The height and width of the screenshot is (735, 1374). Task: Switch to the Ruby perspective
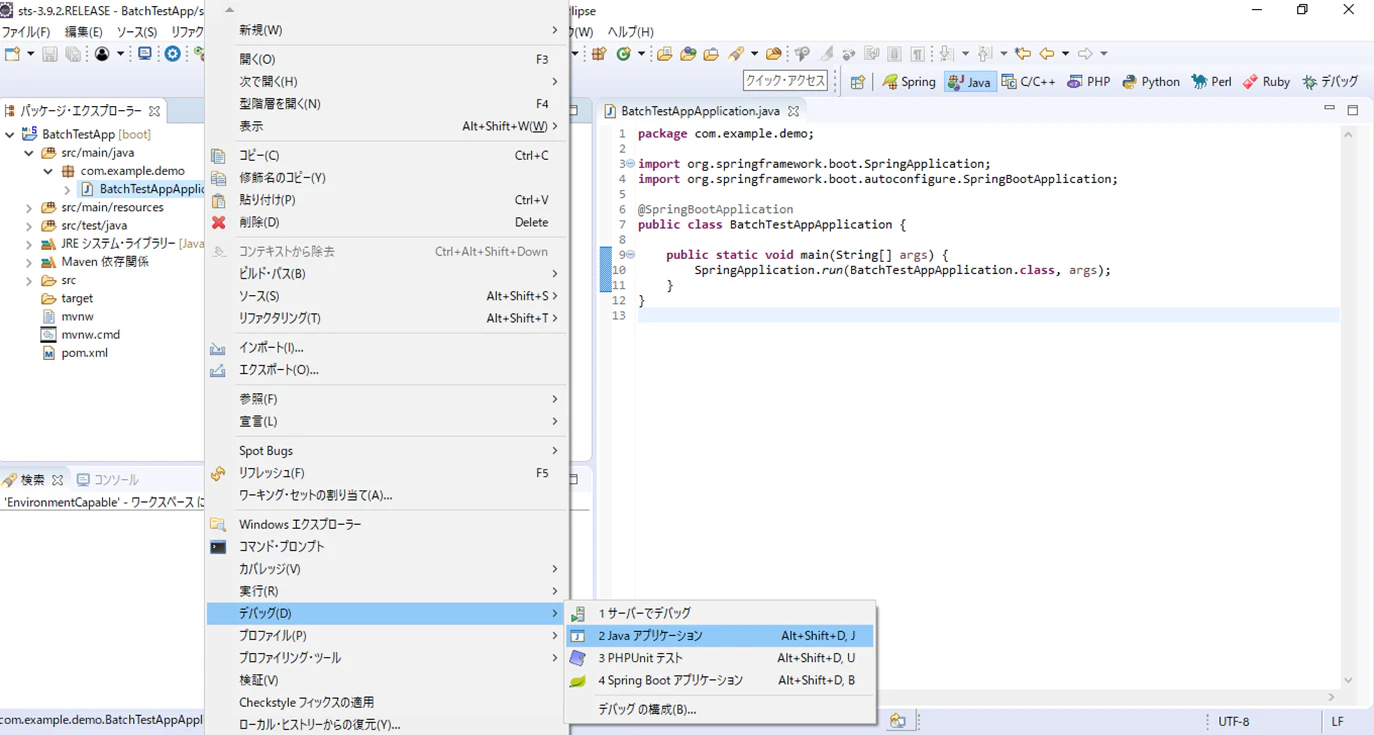1267,82
